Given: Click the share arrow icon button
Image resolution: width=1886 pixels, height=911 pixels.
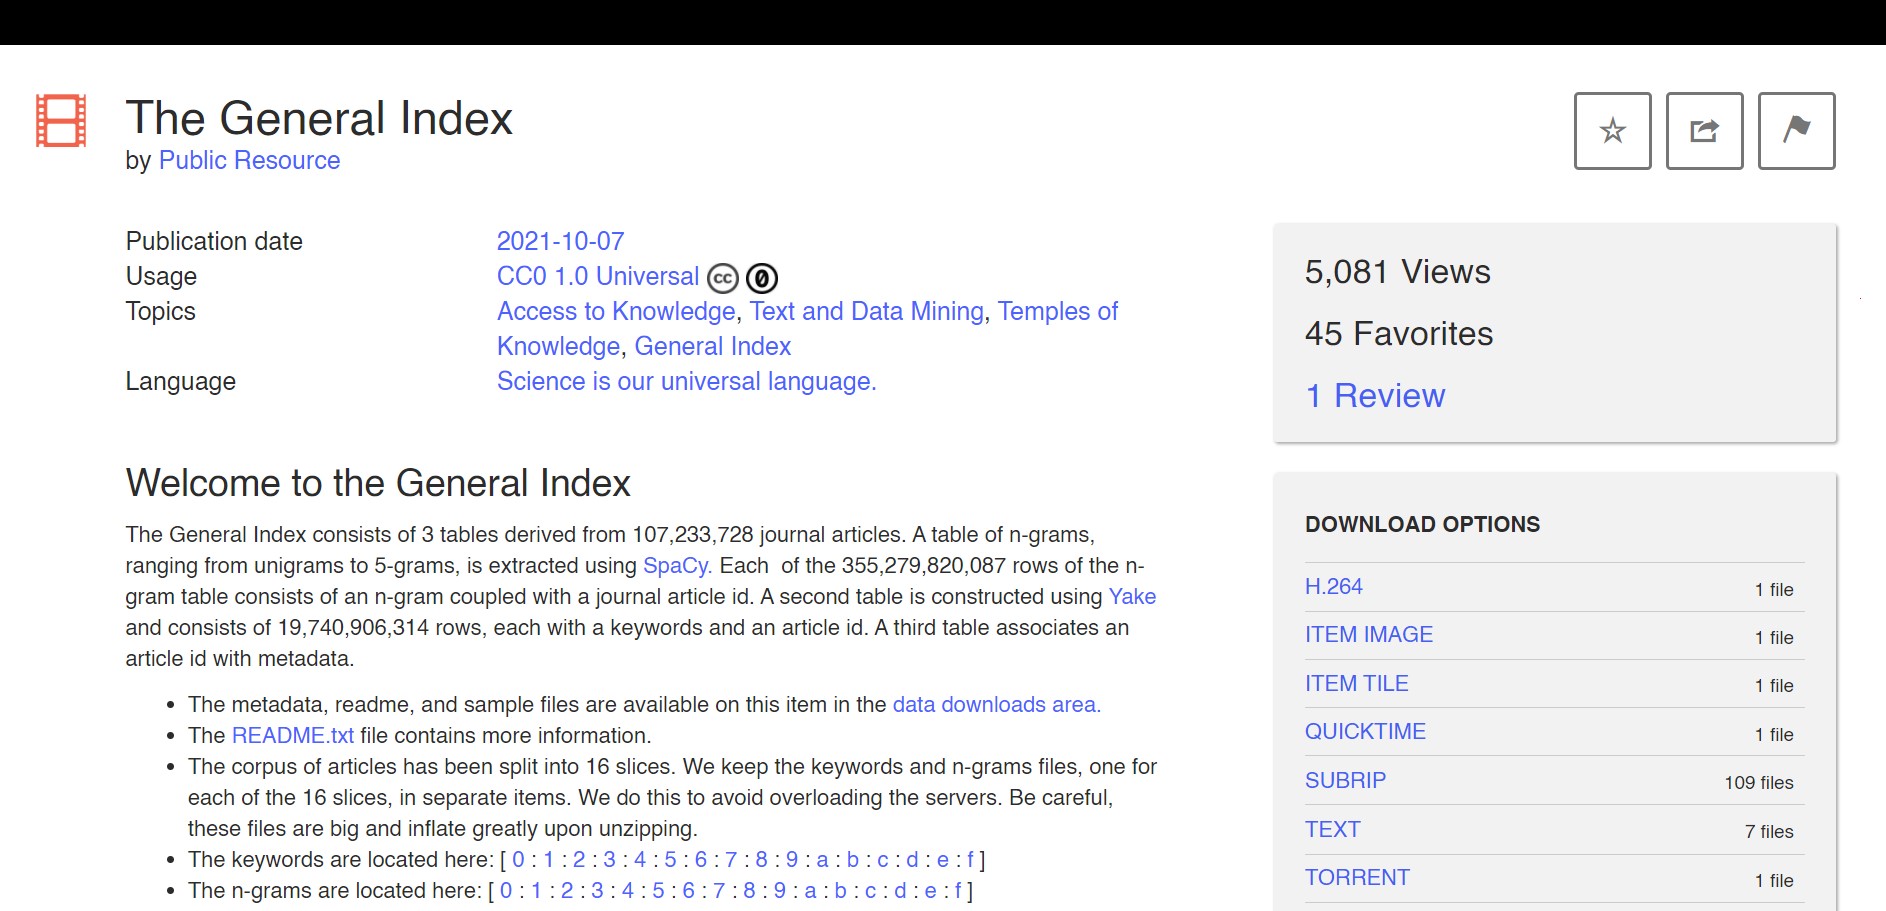Looking at the screenshot, I should coord(1704,131).
